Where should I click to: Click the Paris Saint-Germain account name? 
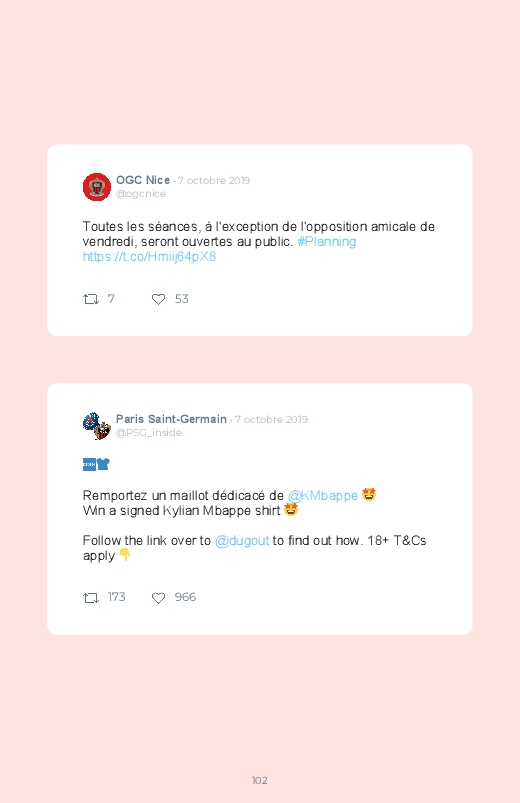coord(171,419)
